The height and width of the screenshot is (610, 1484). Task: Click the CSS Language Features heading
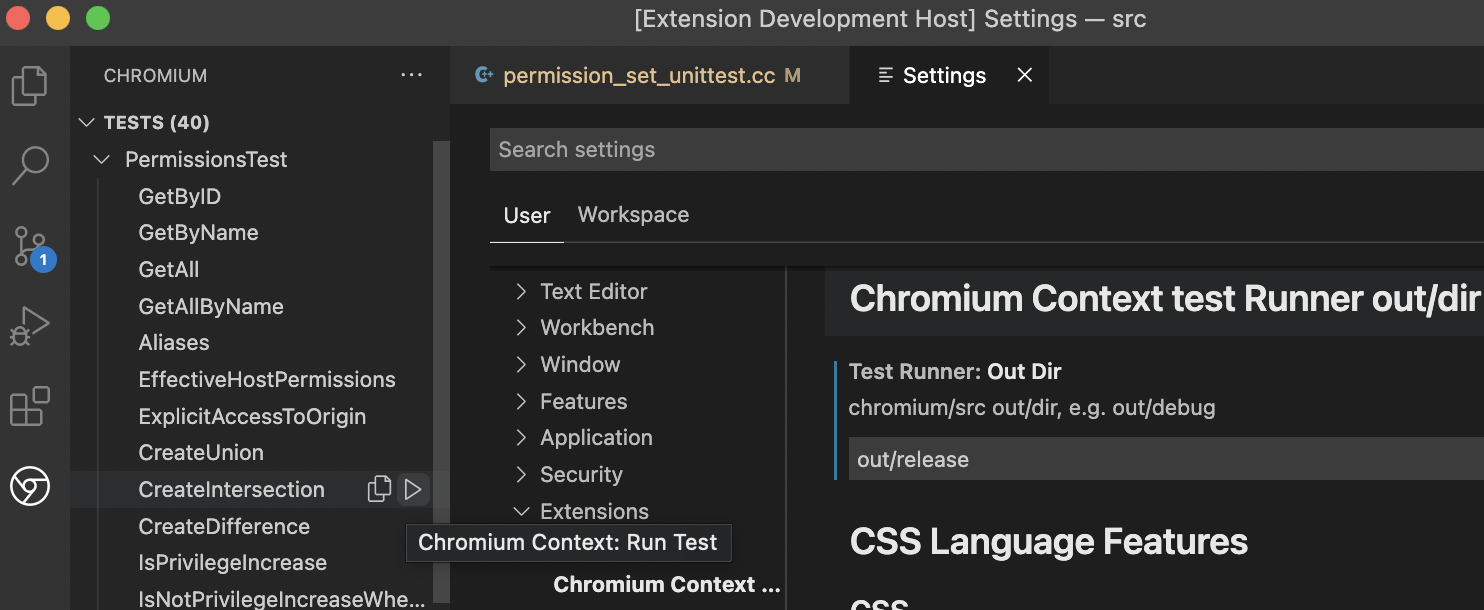tap(1049, 542)
